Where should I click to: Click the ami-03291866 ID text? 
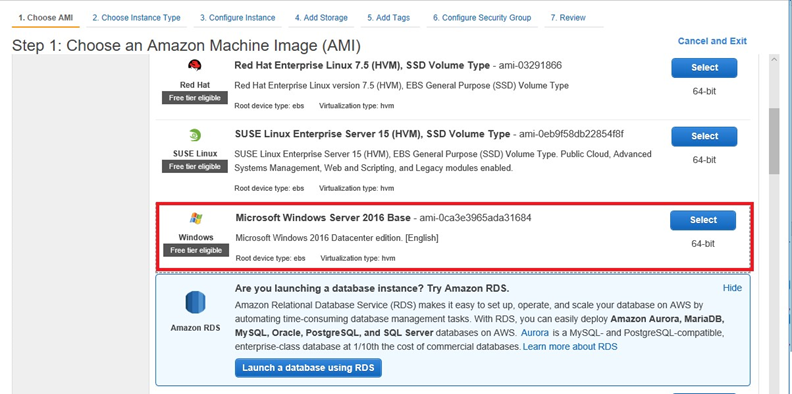(530, 66)
